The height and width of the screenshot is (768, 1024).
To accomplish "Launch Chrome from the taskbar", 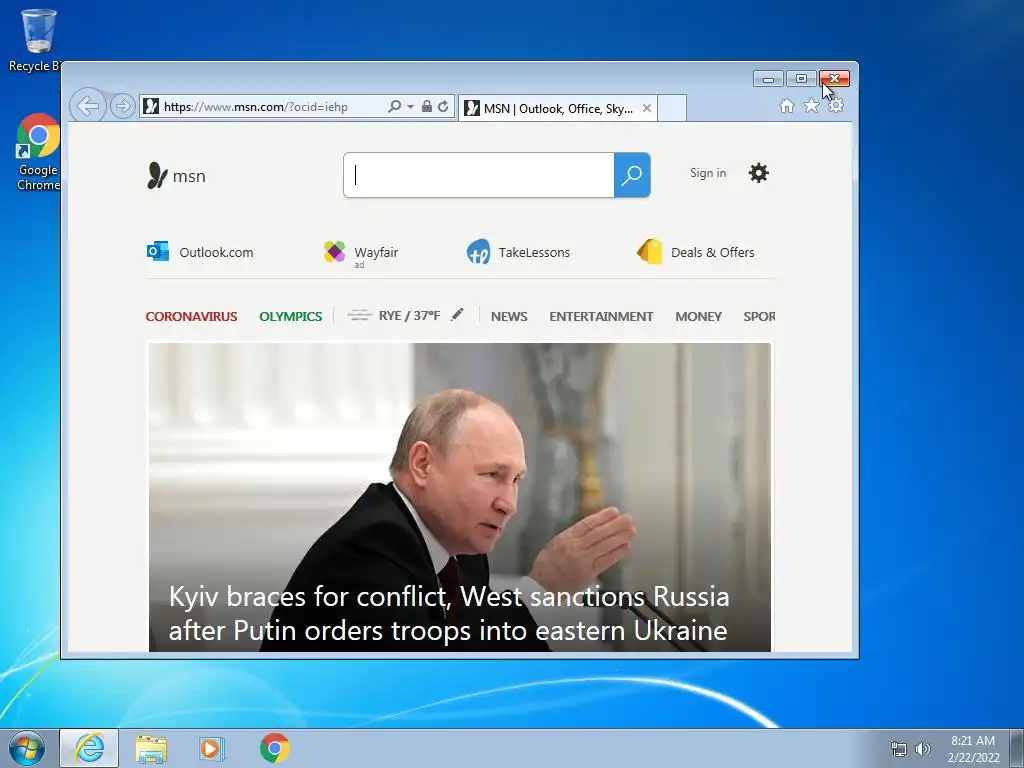I will point(275,748).
